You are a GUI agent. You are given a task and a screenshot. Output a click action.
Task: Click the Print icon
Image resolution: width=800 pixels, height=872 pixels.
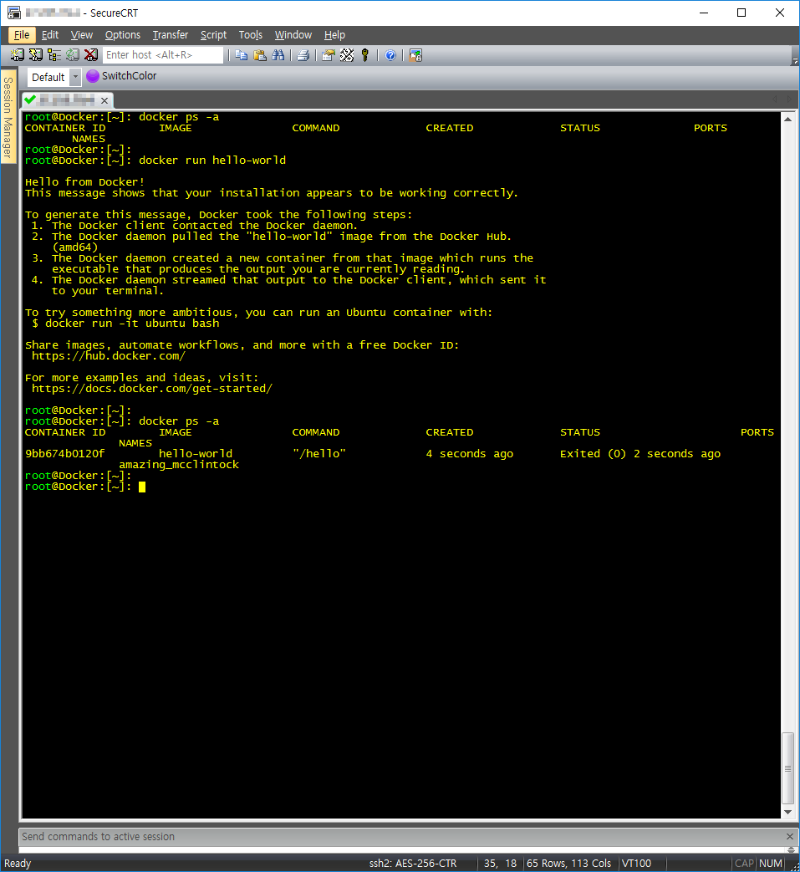303,55
